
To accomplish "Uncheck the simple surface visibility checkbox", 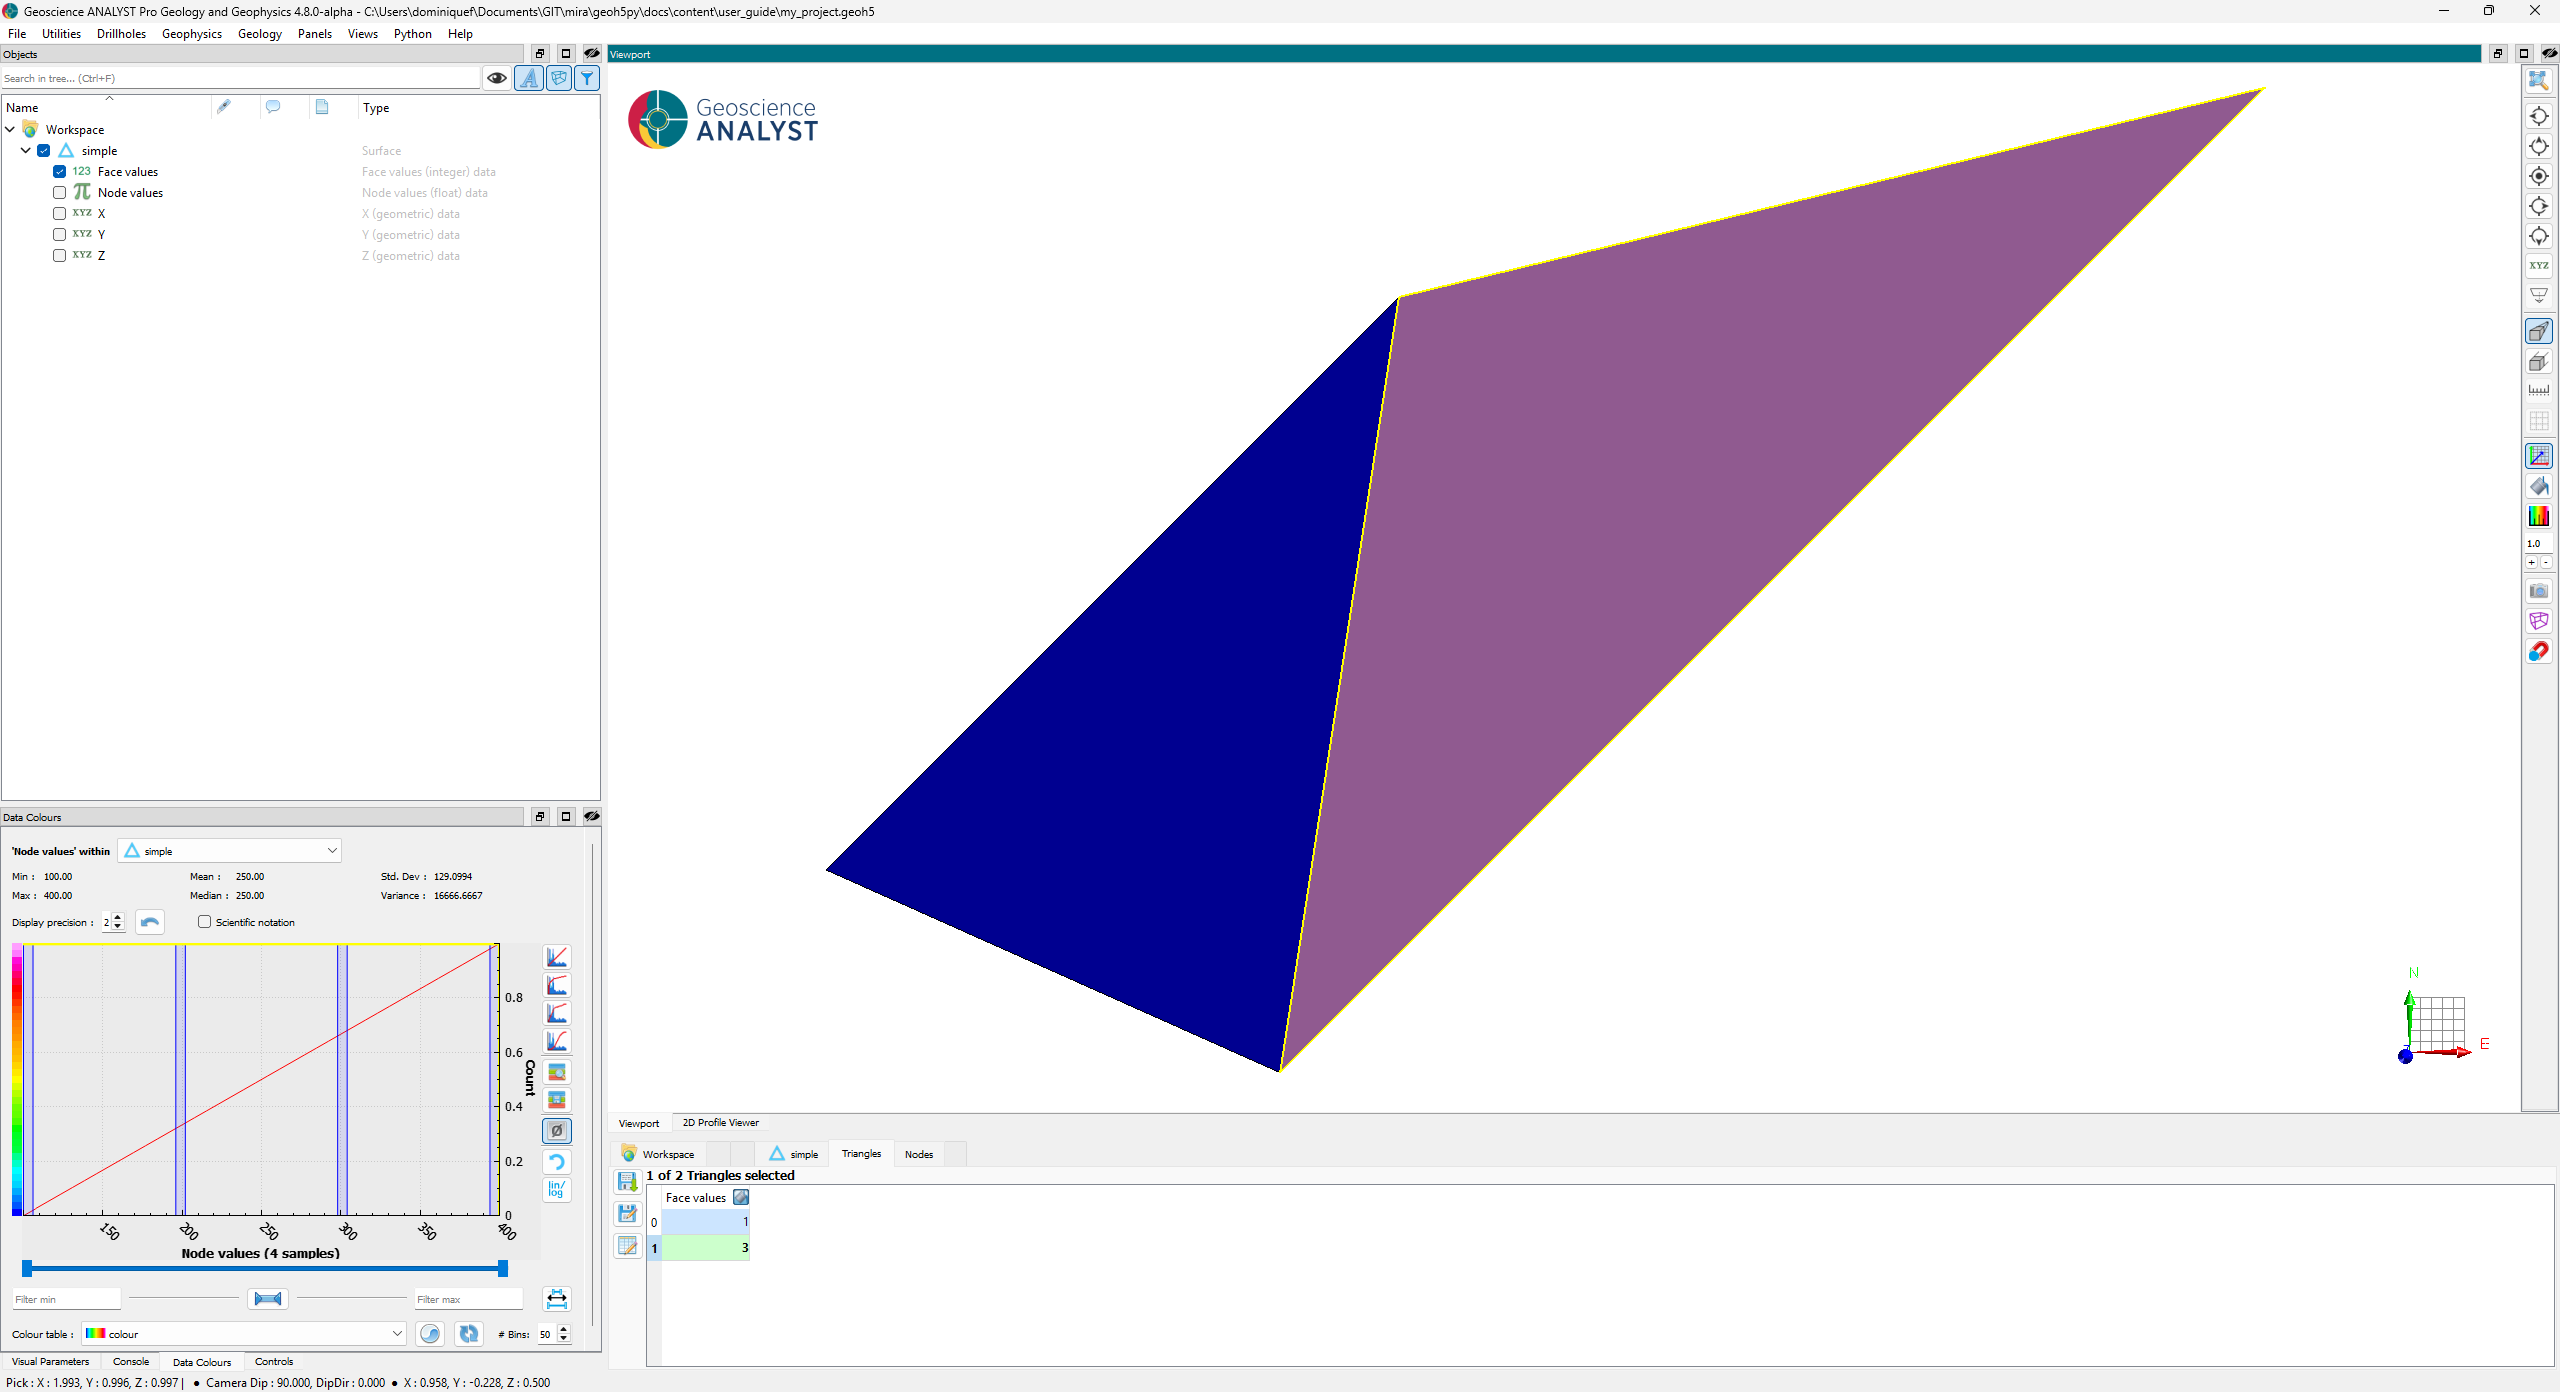I will tap(44, 151).
